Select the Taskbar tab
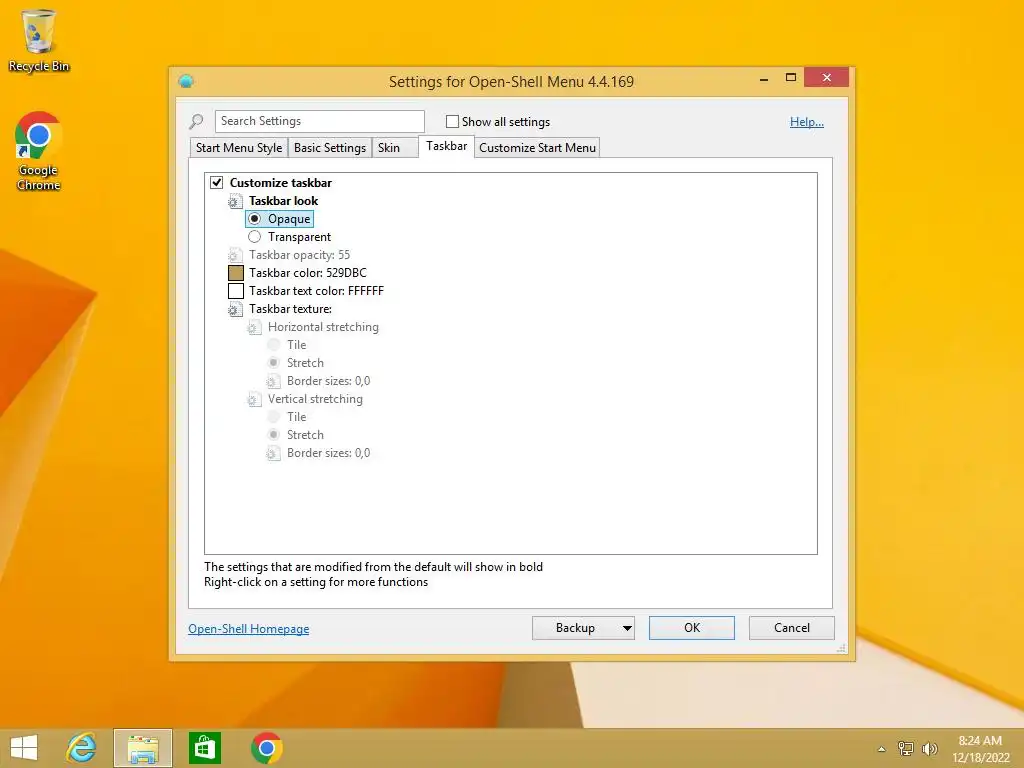1024x768 pixels. (447, 146)
